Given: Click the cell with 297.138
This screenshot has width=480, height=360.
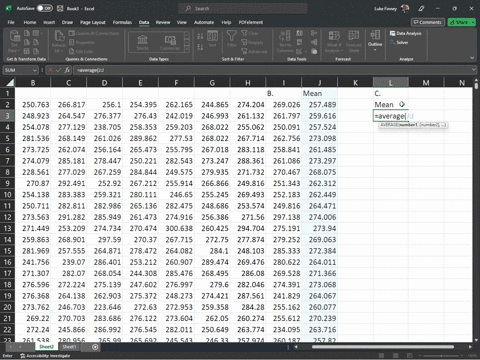Looking at the screenshot, I should pos(284,217).
